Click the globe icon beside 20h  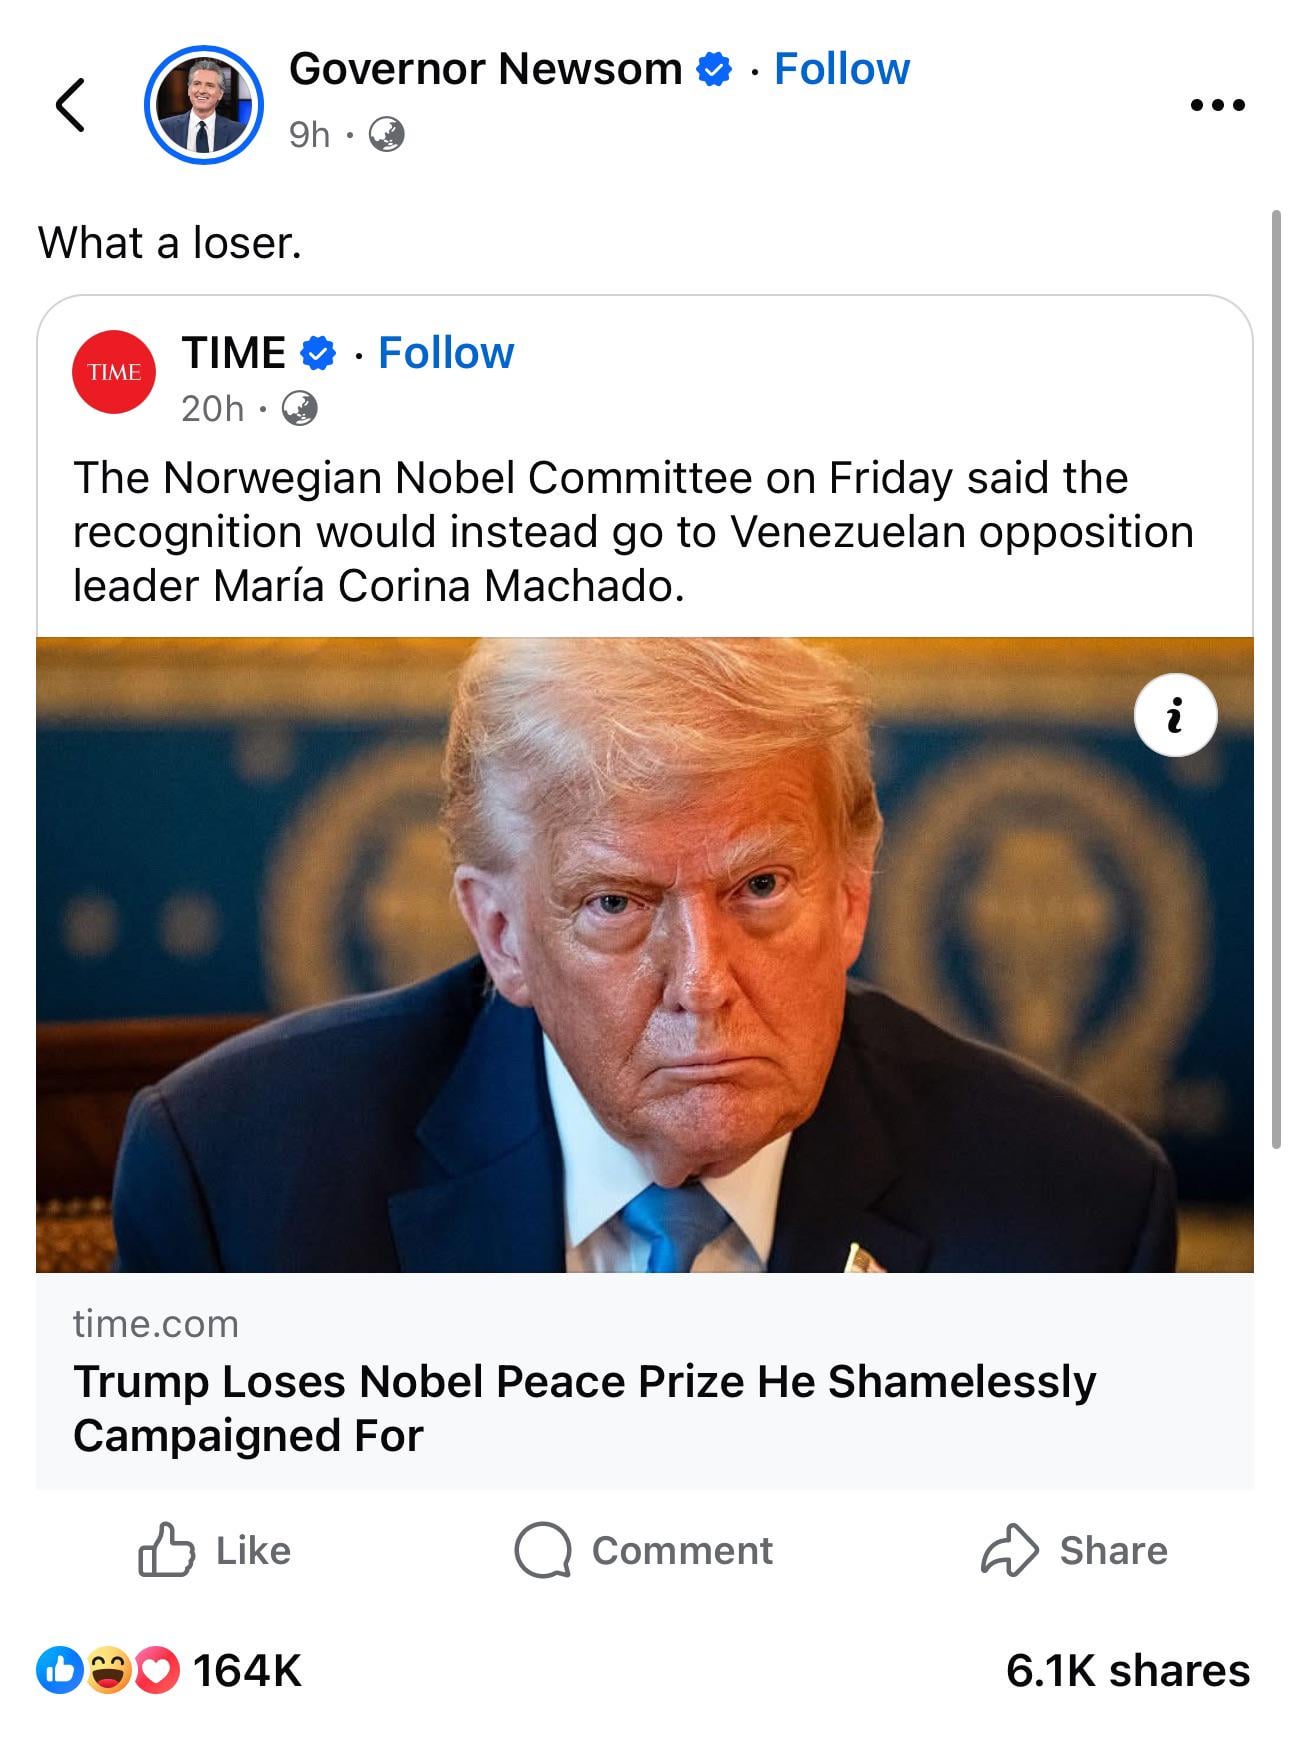point(299,408)
